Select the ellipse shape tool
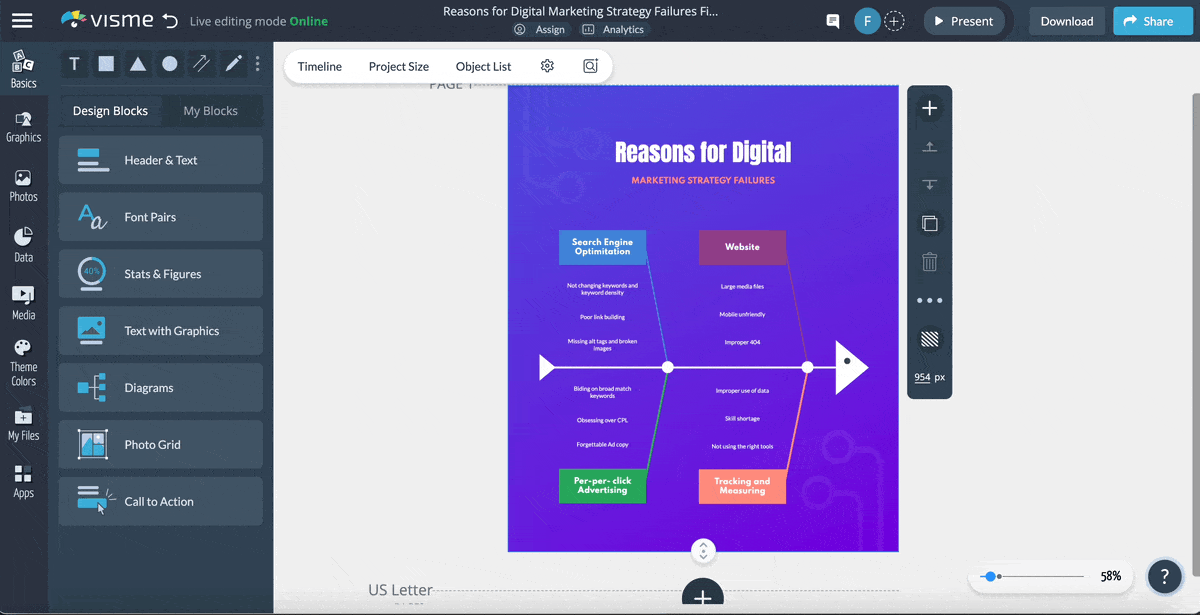Screen dimensions: 1200x615 pos(170,63)
